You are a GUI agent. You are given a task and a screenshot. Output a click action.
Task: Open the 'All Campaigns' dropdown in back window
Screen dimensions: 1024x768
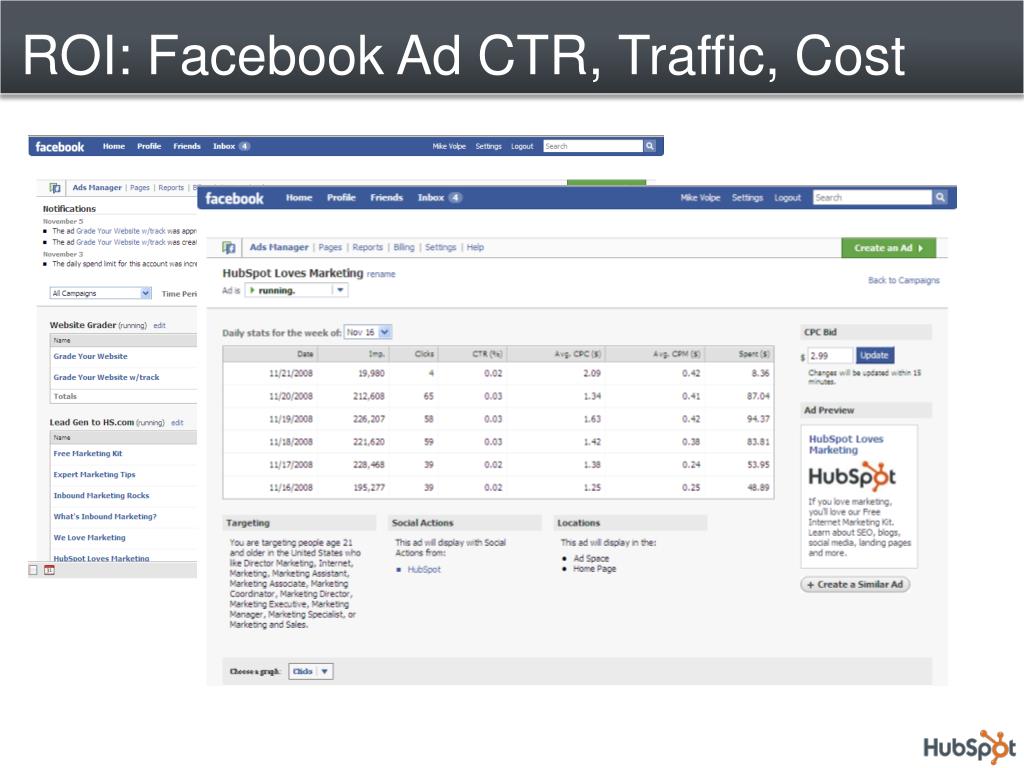pos(101,293)
